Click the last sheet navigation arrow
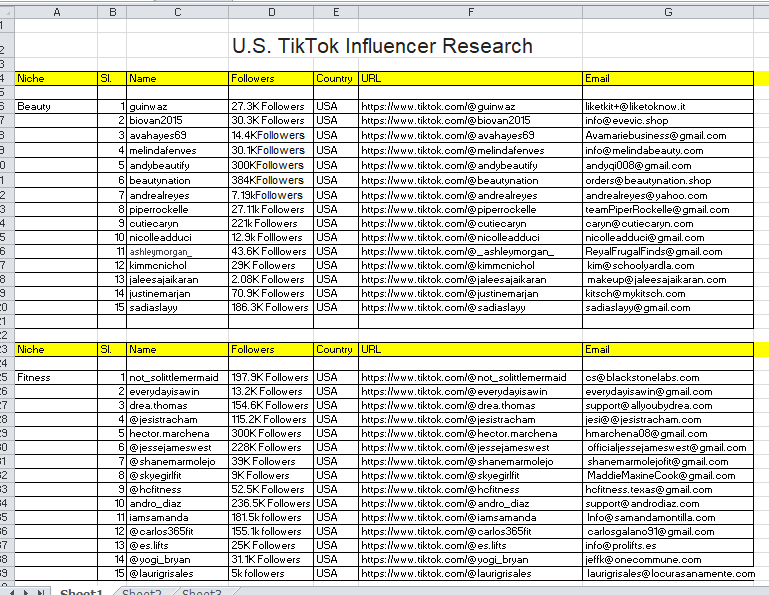The image size is (769, 595). [40, 592]
